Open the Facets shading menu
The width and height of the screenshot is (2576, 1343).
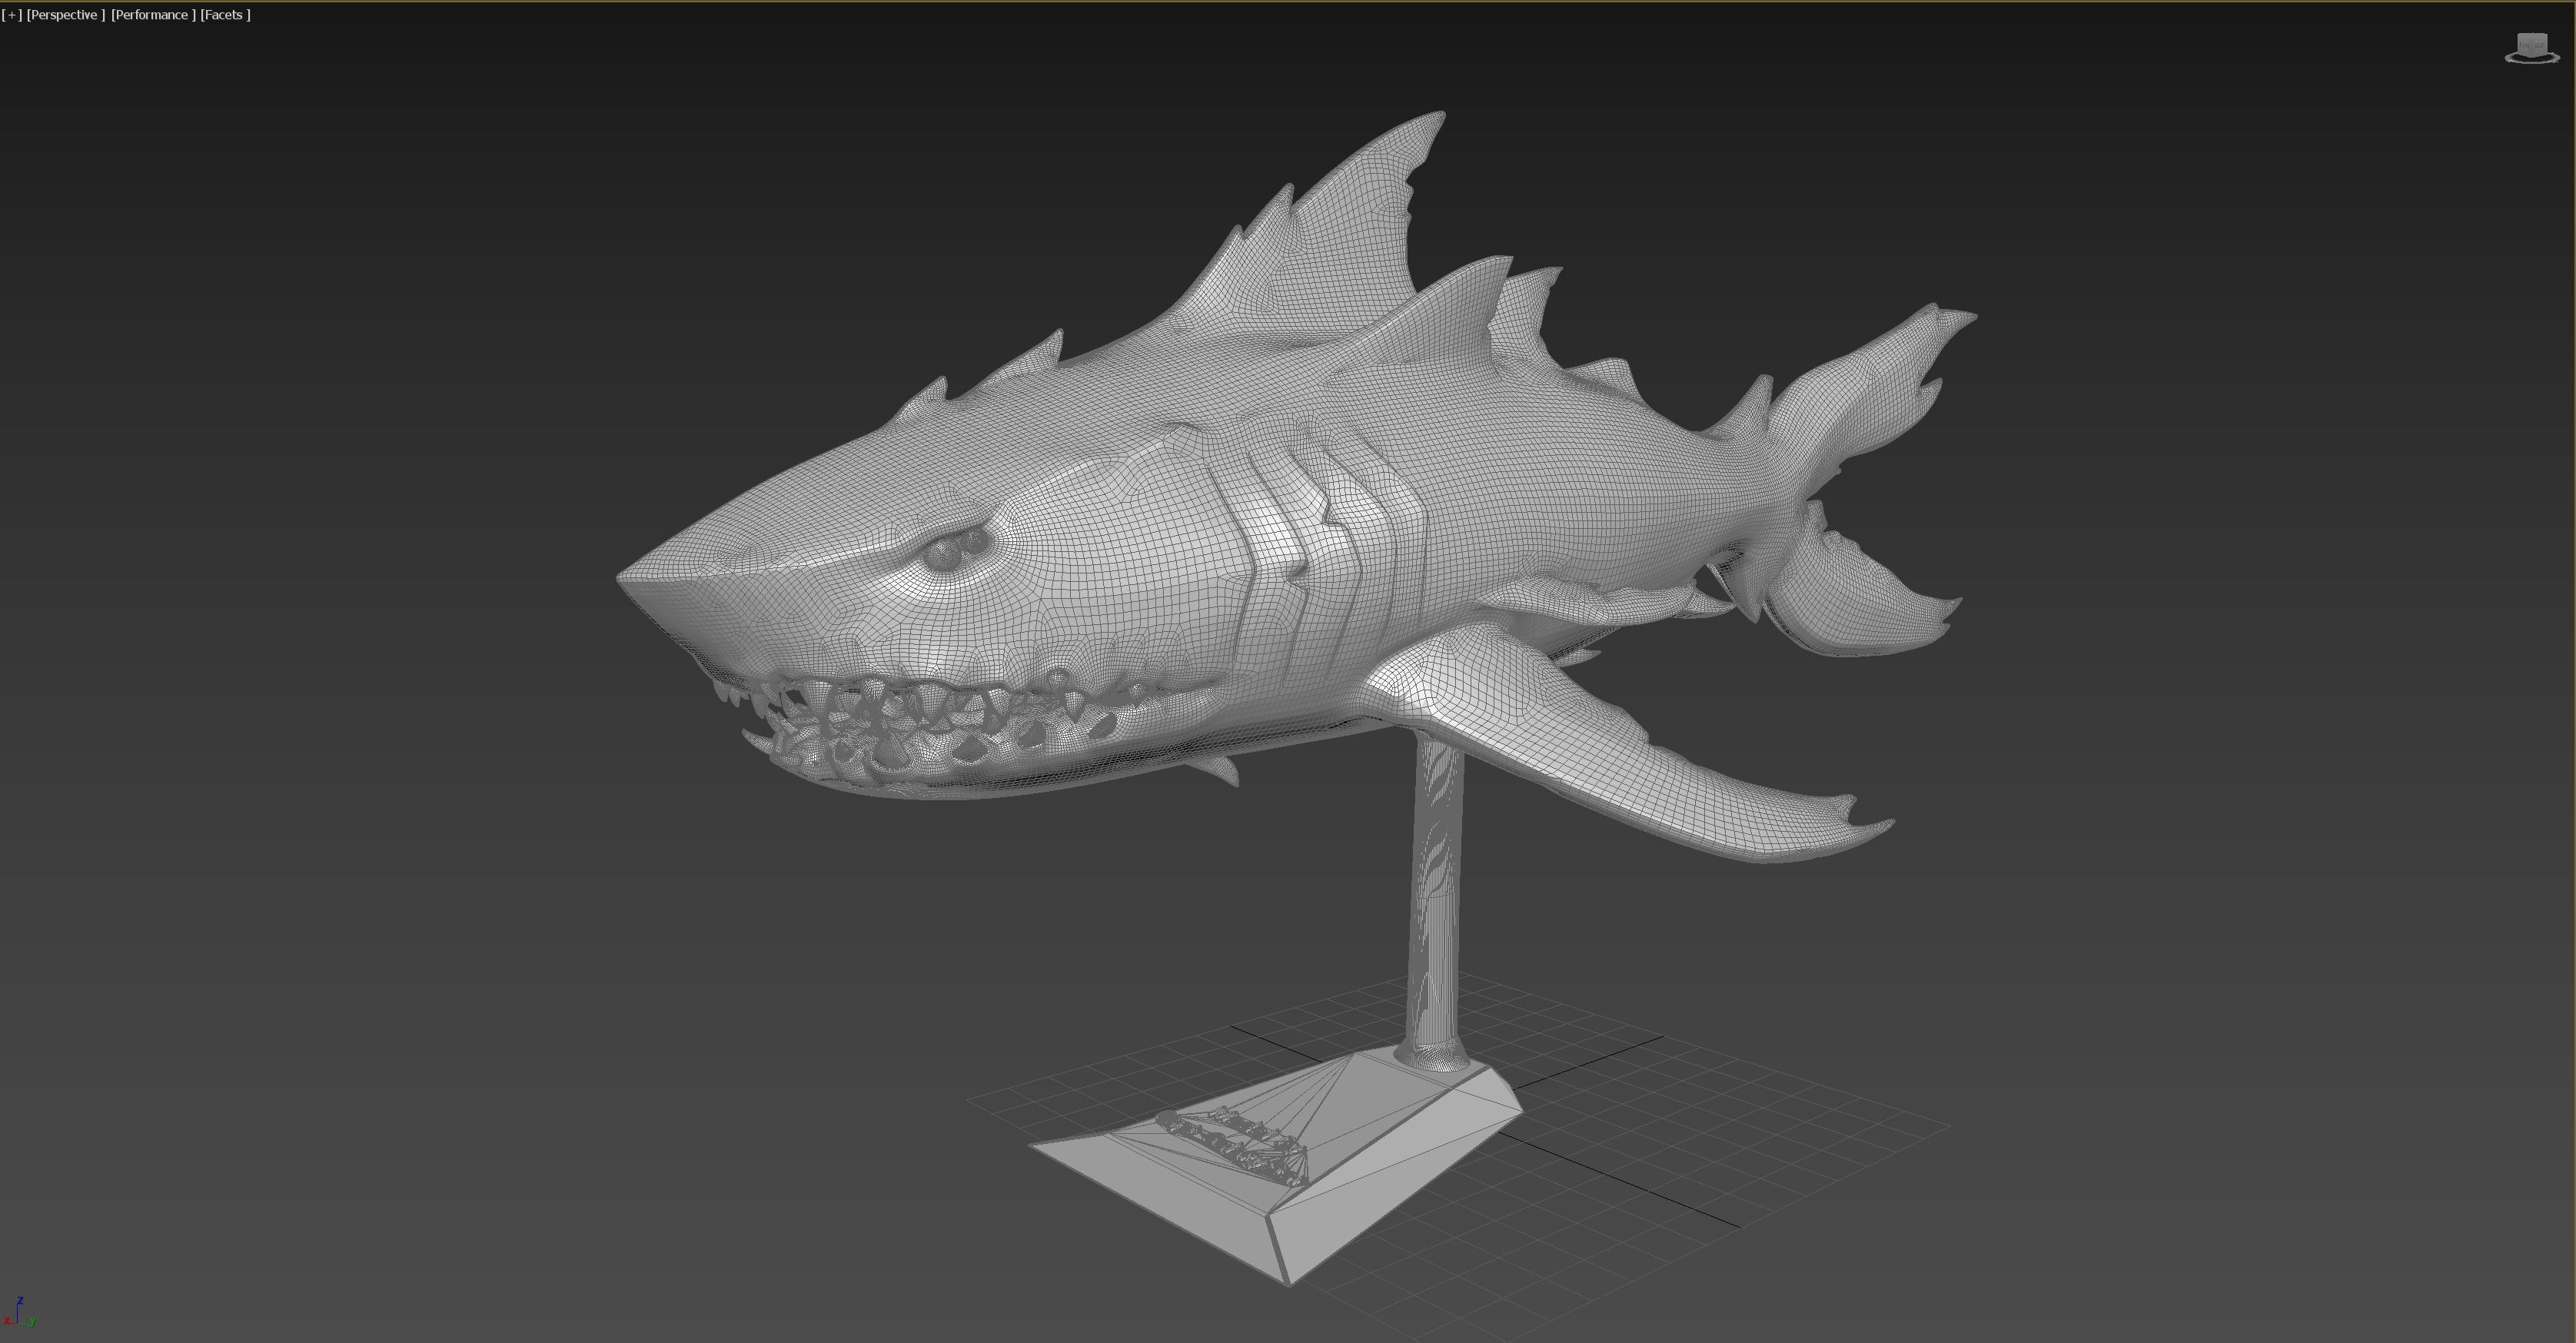point(225,15)
